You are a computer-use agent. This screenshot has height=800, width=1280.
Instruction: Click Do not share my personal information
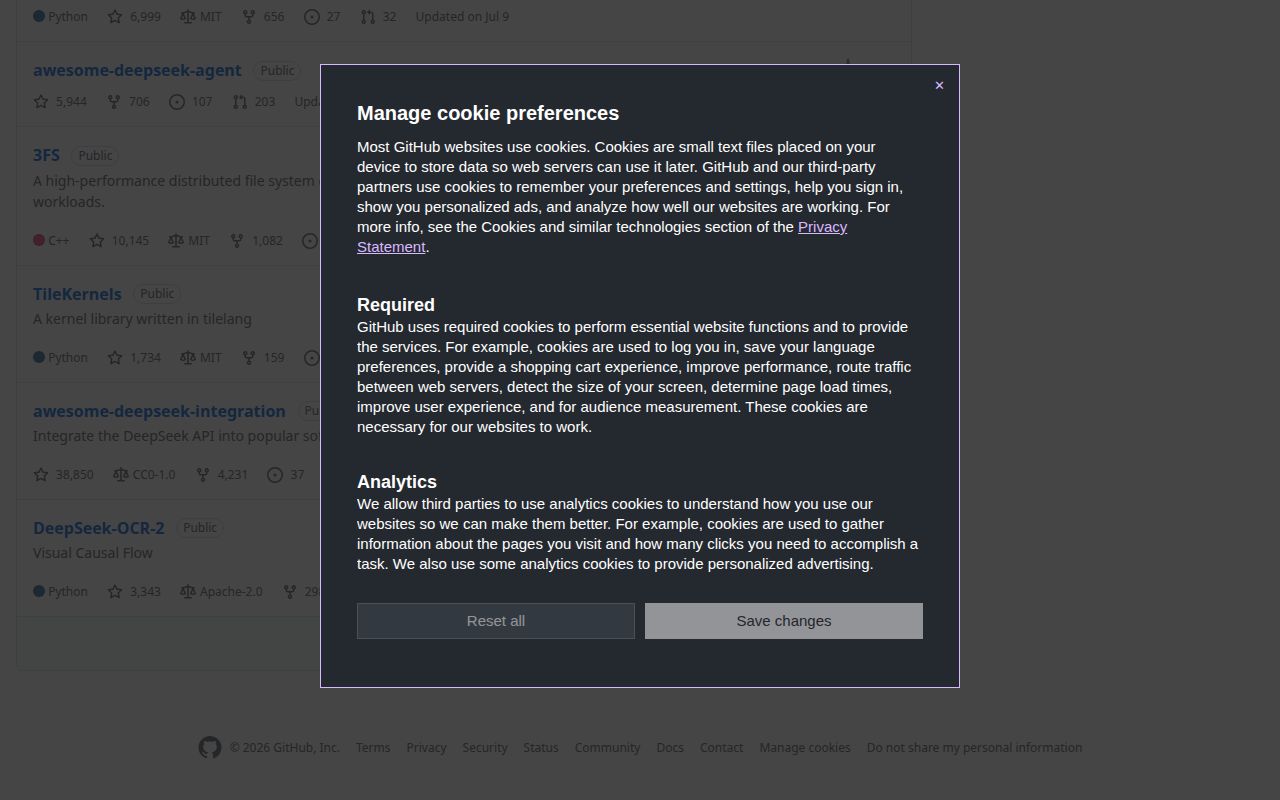974,748
